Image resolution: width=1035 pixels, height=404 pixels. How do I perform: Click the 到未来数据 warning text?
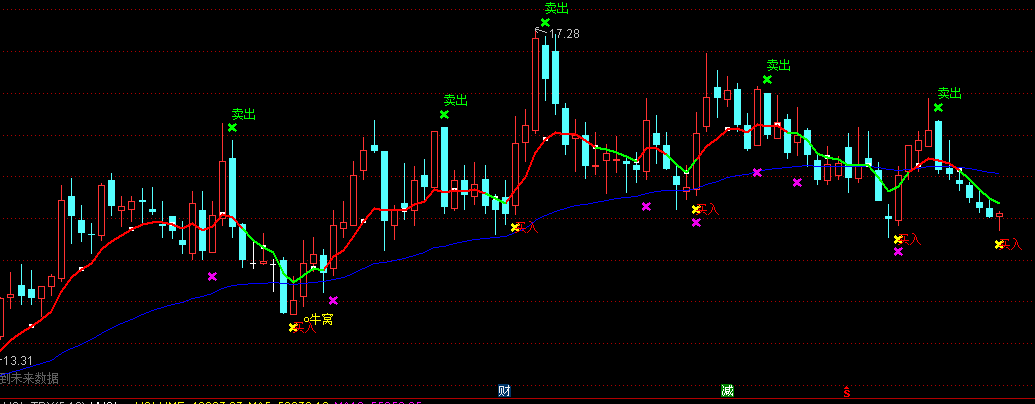[x=29, y=378]
